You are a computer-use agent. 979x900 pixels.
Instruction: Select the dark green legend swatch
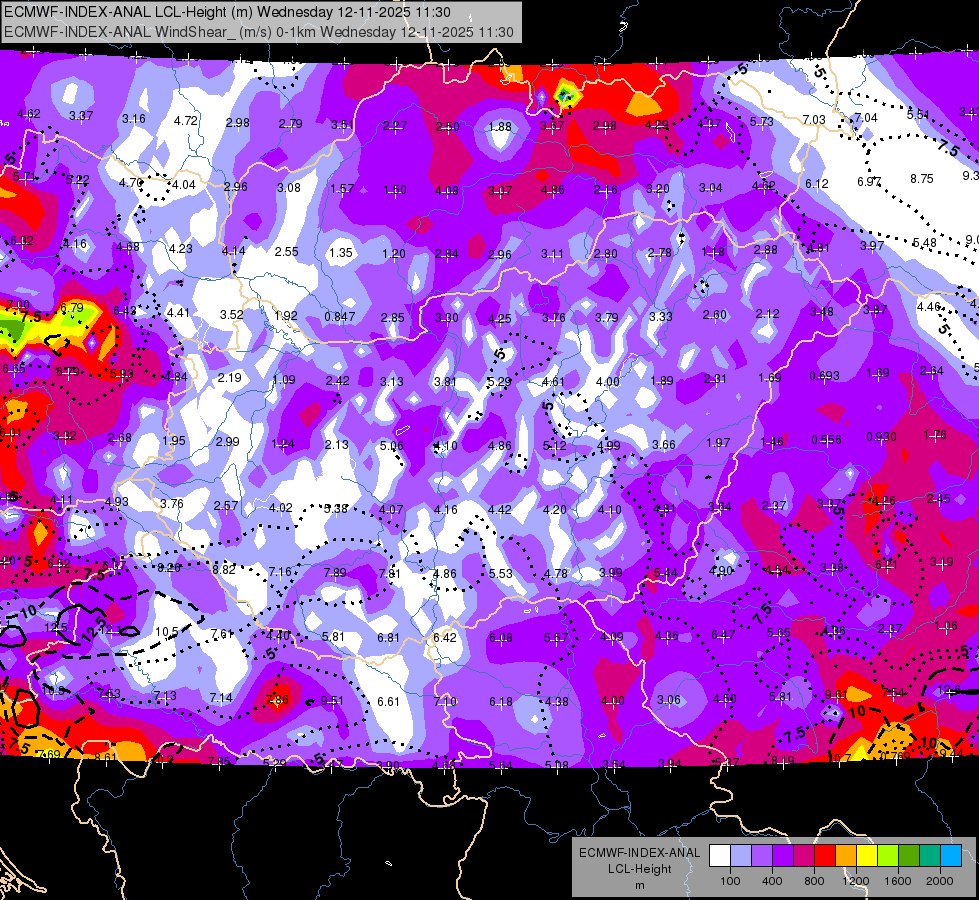[908, 855]
